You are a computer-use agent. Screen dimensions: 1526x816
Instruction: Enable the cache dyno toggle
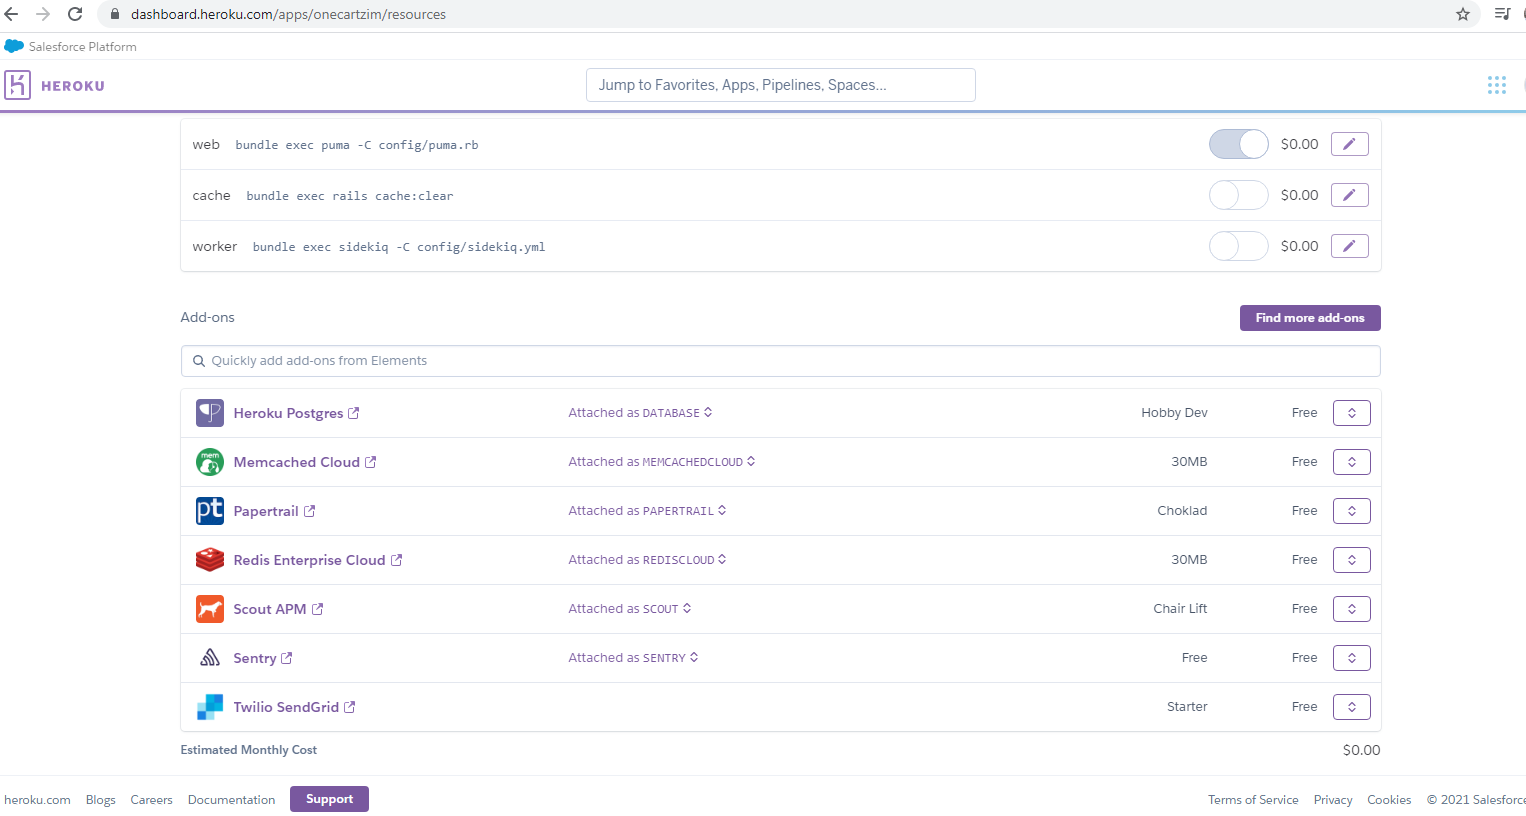click(x=1238, y=194)
